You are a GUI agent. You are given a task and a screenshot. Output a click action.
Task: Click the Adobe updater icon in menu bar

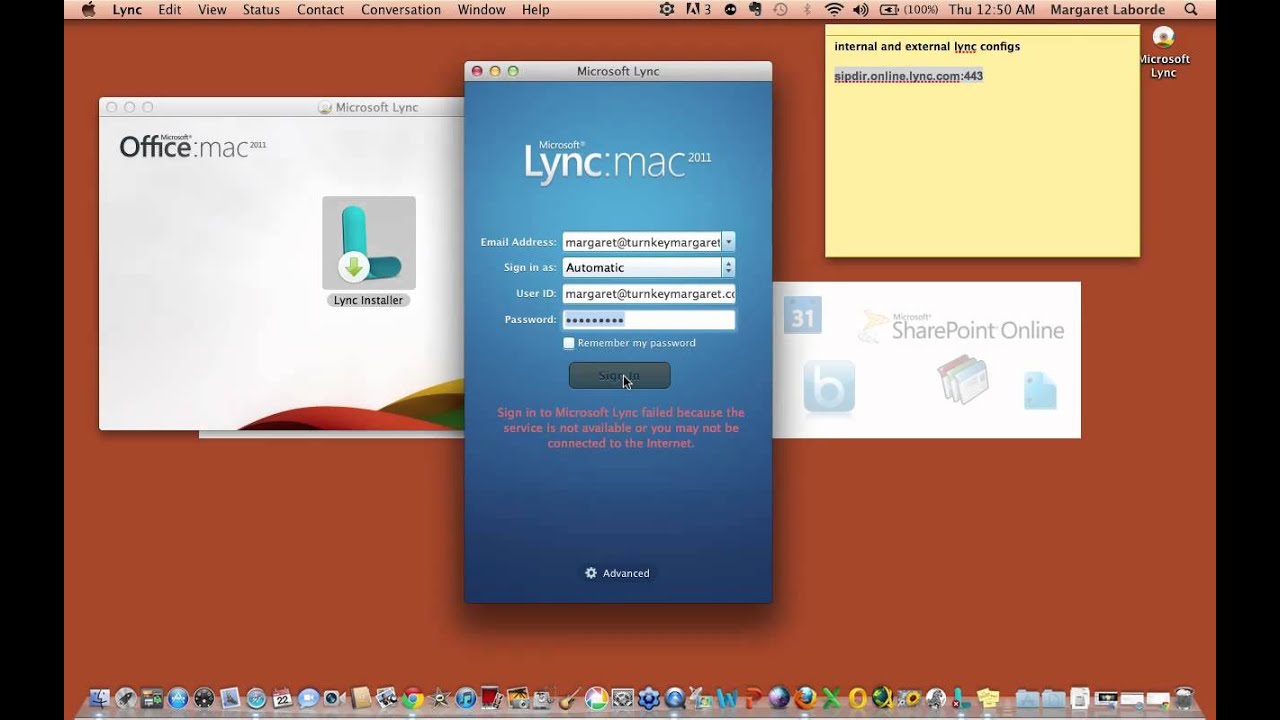[698, 10]
